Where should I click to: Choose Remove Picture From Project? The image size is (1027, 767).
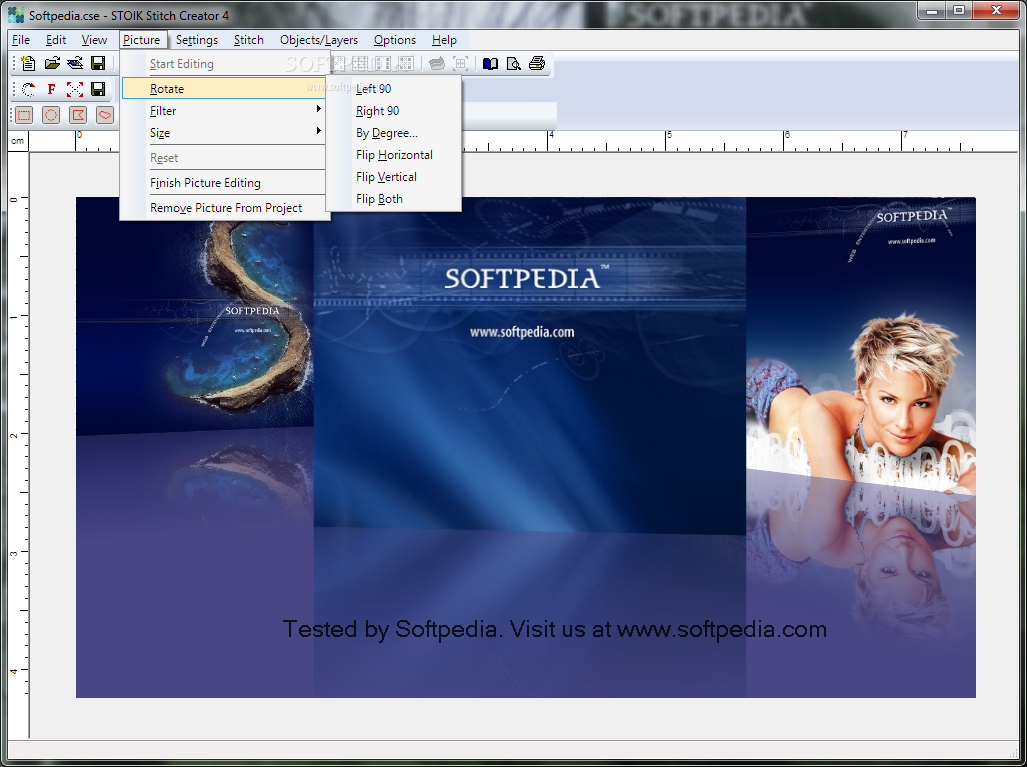tap(224, 208)
